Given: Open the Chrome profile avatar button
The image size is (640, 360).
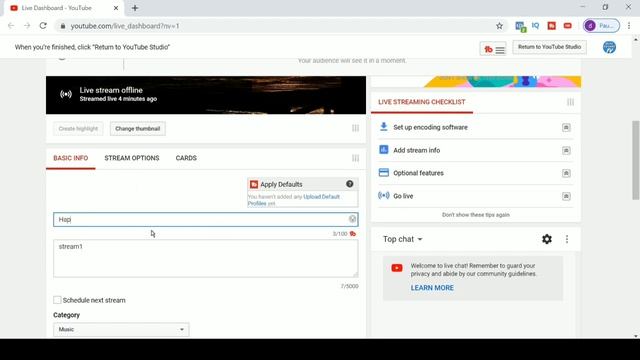Looking at the screenshot, I should 601,26.
